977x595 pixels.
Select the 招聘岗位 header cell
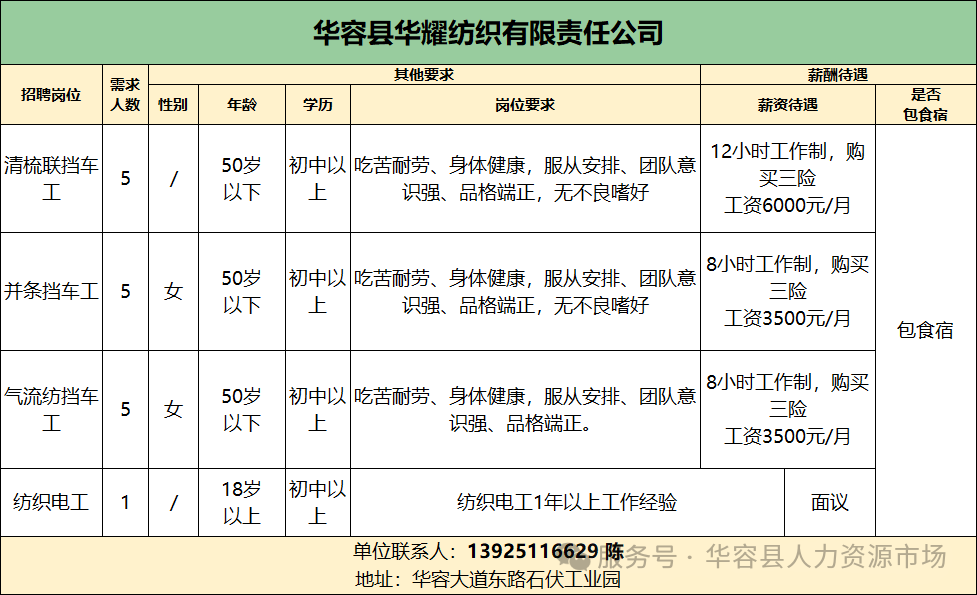point(51,95)
